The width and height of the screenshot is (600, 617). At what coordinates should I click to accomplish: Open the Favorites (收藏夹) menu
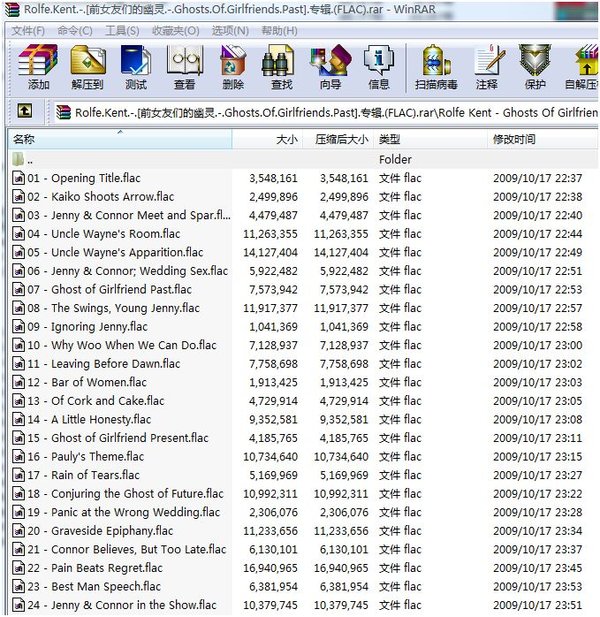(x=175, y=31)
